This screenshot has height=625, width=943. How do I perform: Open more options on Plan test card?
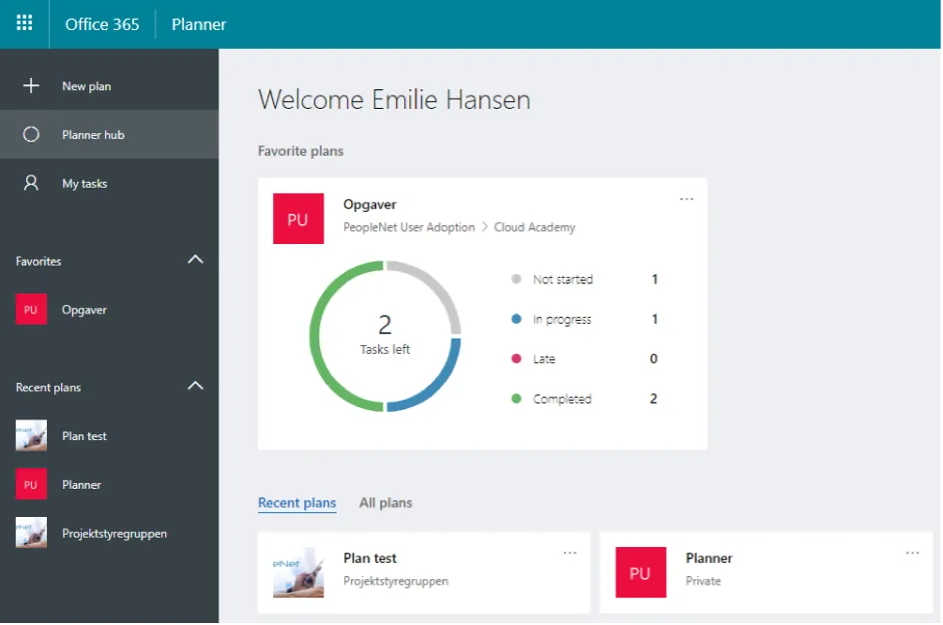pyautogui.click(x=570, y=553)
